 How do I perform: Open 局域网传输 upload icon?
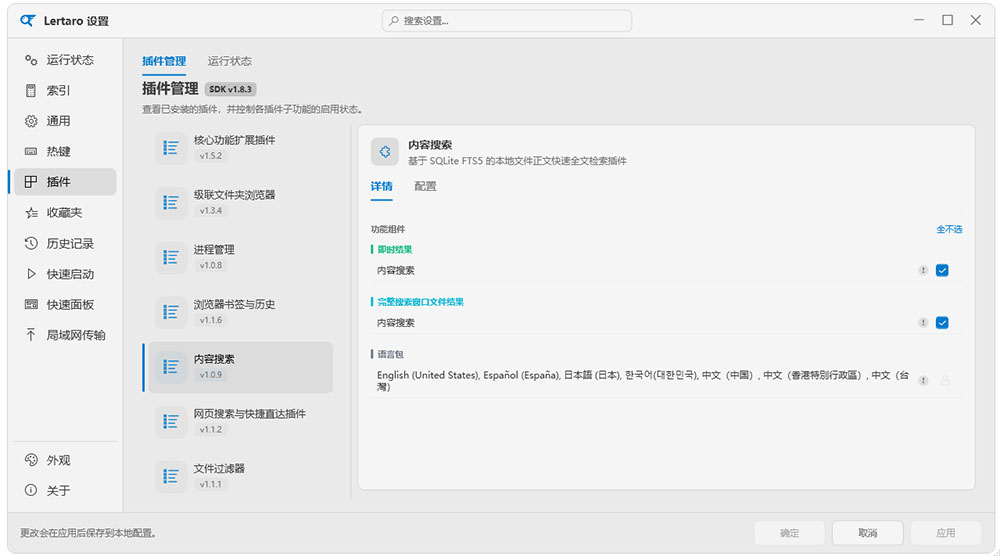tap(31, 335)
